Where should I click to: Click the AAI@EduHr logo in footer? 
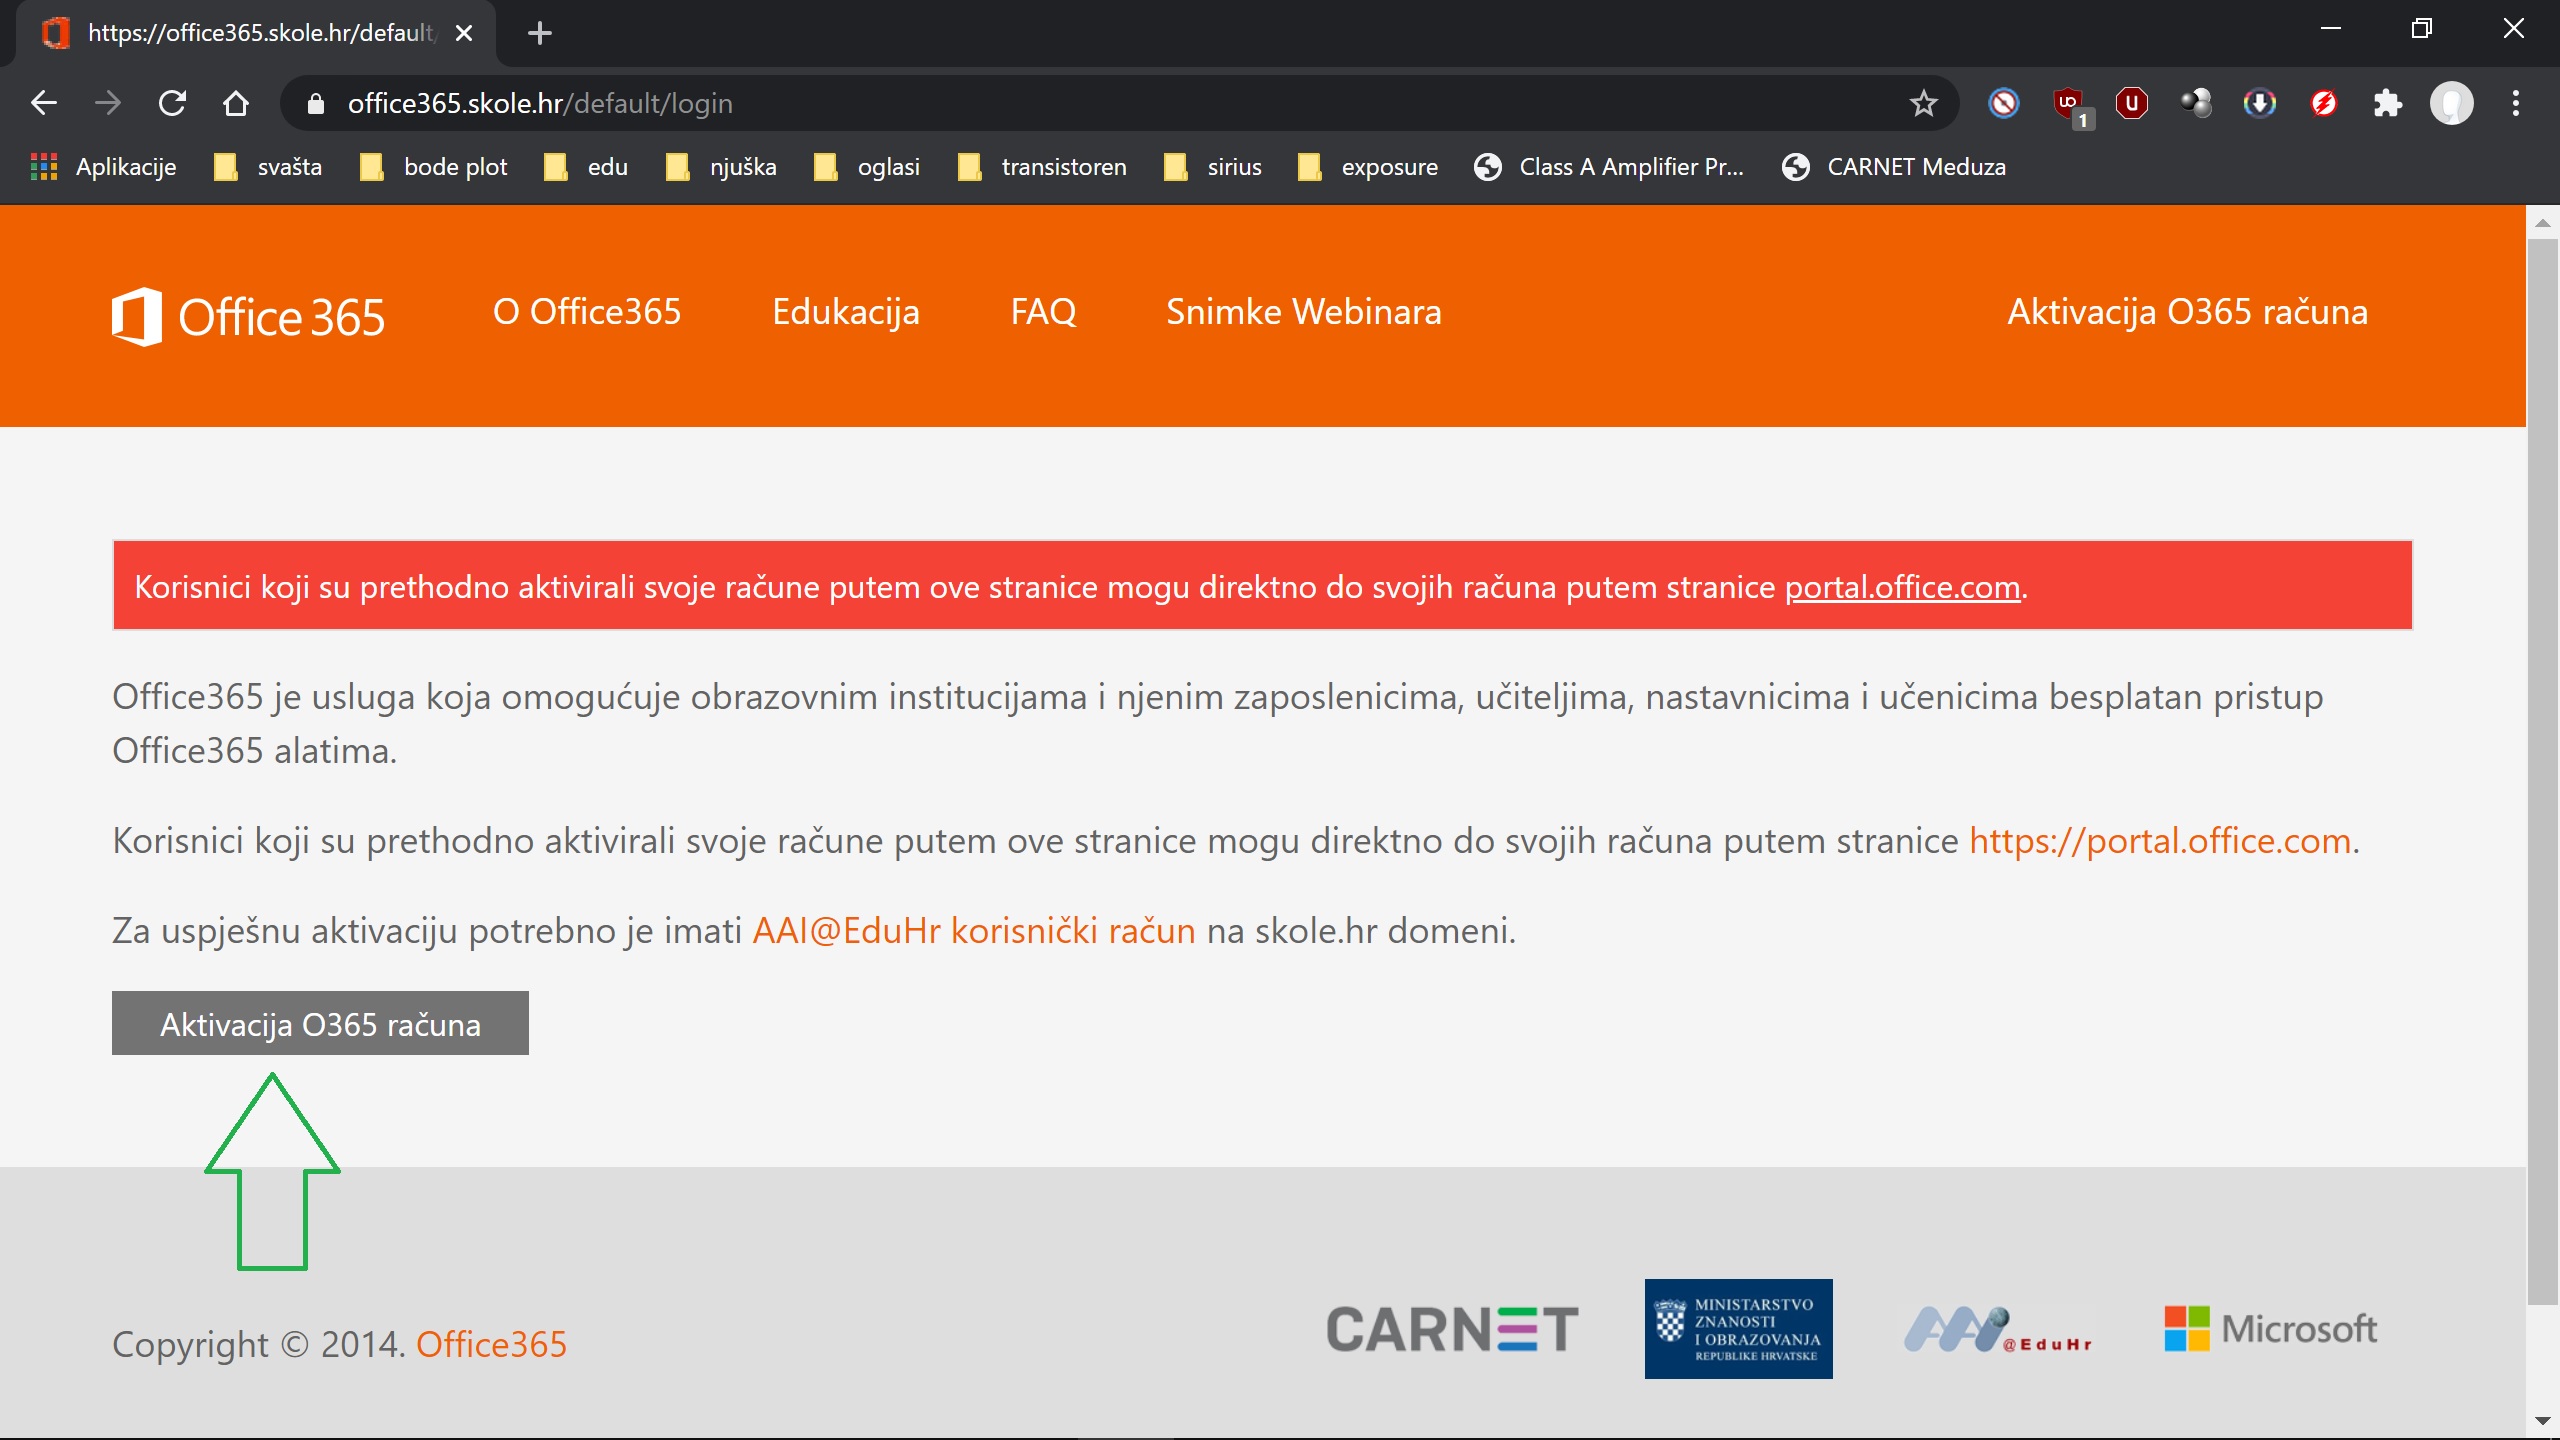tap(1997, 1330)
